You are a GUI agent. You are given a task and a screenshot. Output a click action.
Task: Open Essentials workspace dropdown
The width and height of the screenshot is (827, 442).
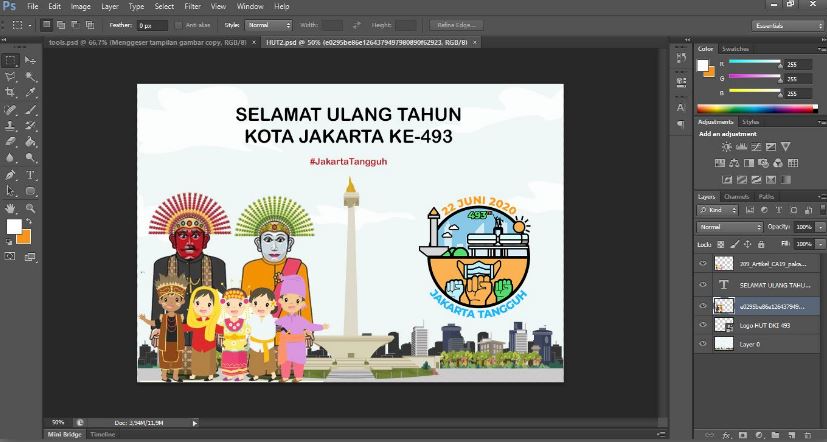pyautogui.click(x=788, y=25)
